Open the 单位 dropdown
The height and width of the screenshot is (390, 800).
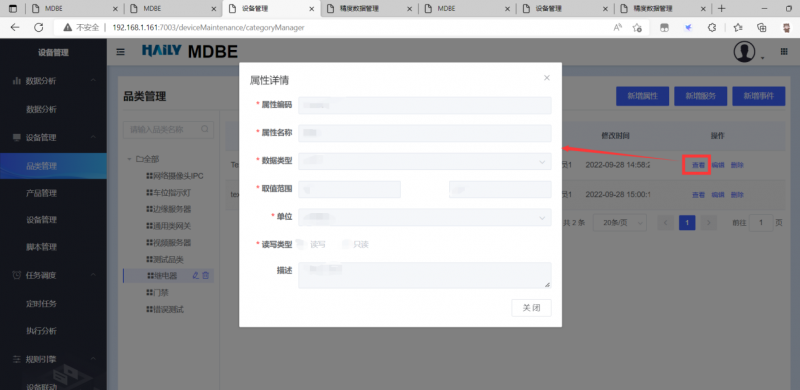[424, 217]
